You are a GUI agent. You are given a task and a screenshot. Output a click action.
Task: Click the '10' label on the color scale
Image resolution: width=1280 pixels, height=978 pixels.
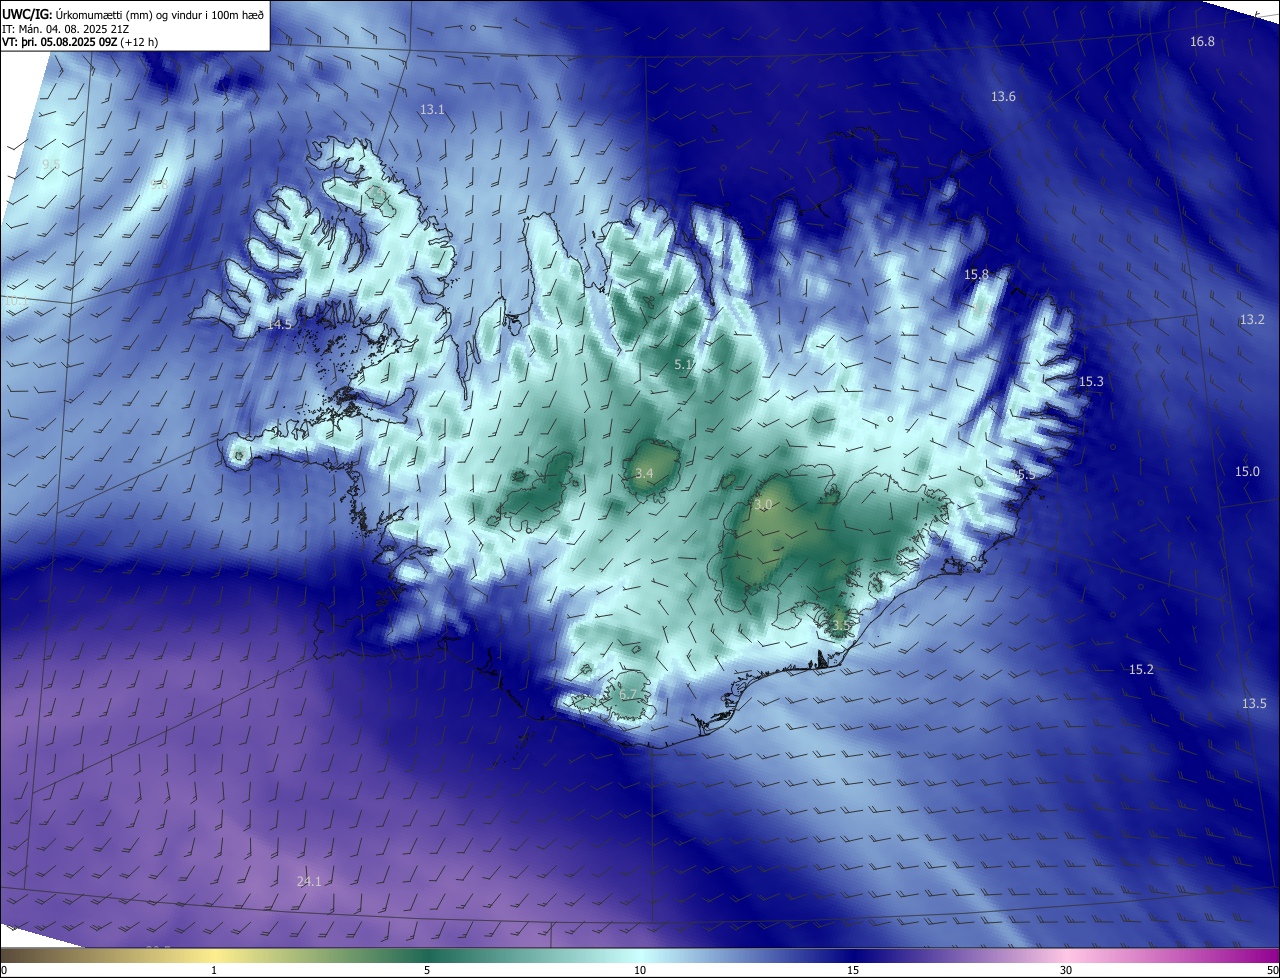640,971
